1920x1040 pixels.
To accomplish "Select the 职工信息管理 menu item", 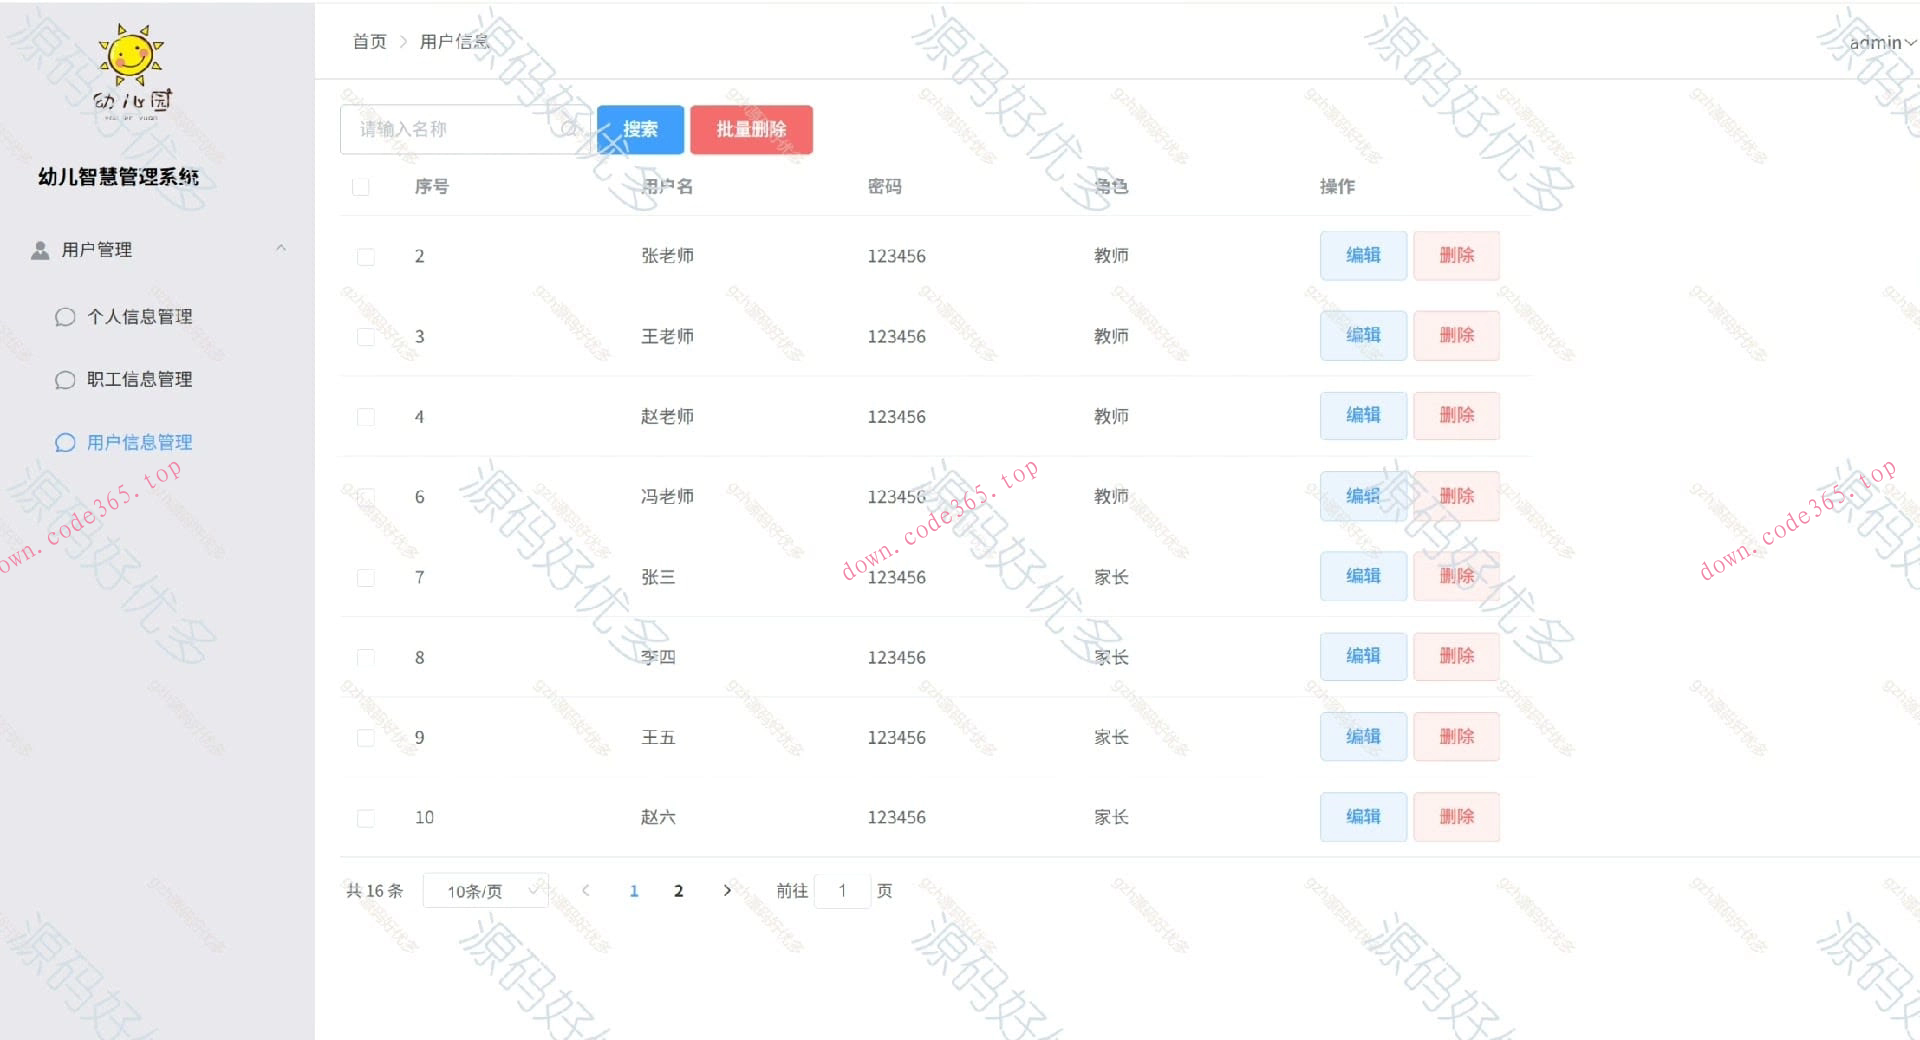I will 139,380.
